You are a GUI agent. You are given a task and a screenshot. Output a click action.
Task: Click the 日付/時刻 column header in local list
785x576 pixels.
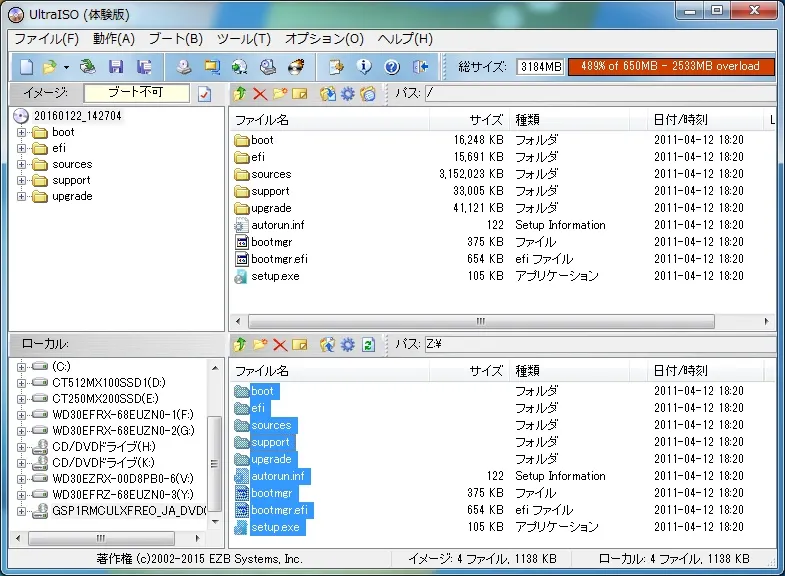point(705,371)
